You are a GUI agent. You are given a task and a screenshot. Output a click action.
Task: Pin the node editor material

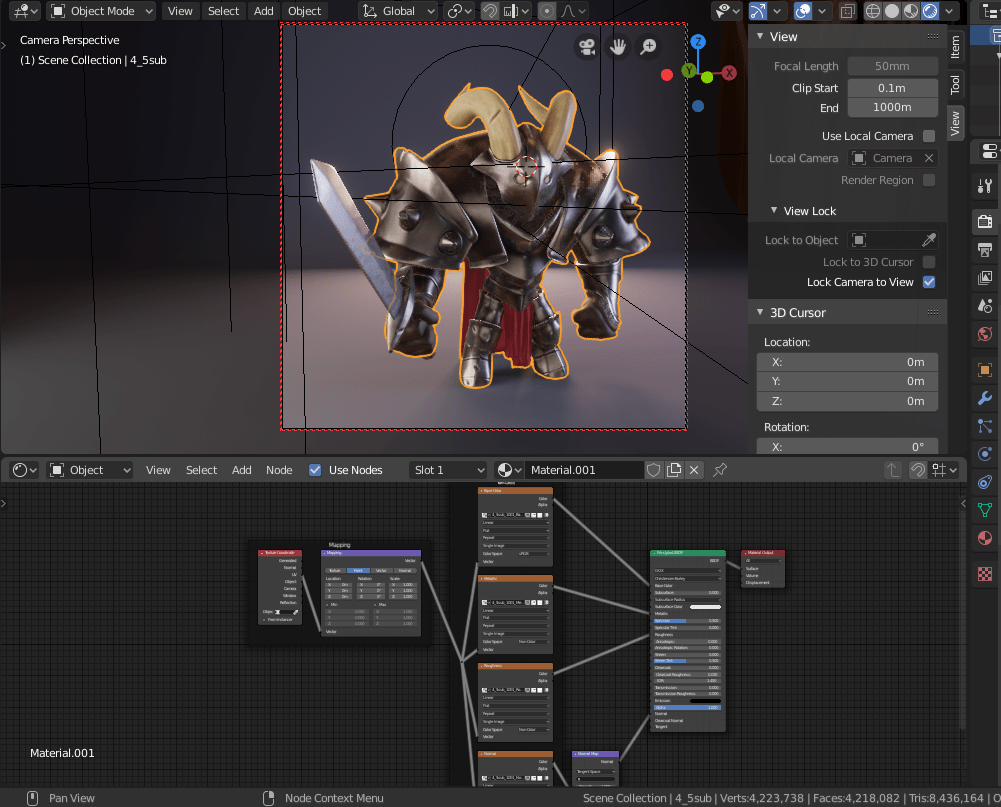[x=720, y=470]
